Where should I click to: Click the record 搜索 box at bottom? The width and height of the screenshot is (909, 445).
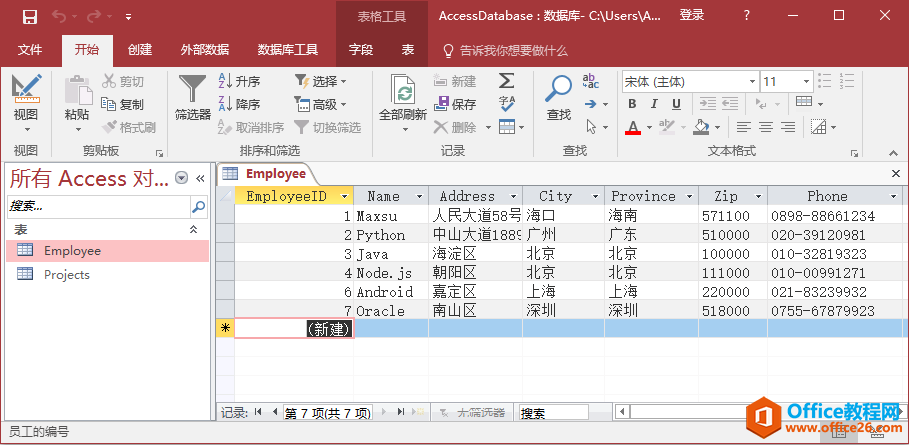554,413
